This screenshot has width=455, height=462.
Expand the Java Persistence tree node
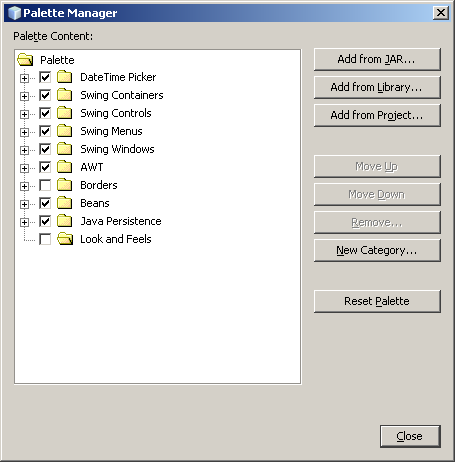pyautogui.click(x=24, y=222)
